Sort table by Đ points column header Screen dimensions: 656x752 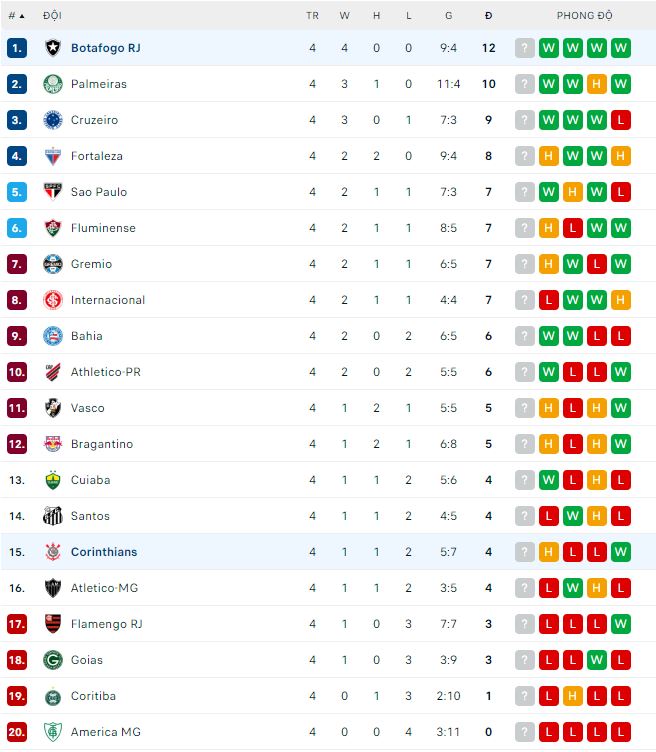coord(488,16)
